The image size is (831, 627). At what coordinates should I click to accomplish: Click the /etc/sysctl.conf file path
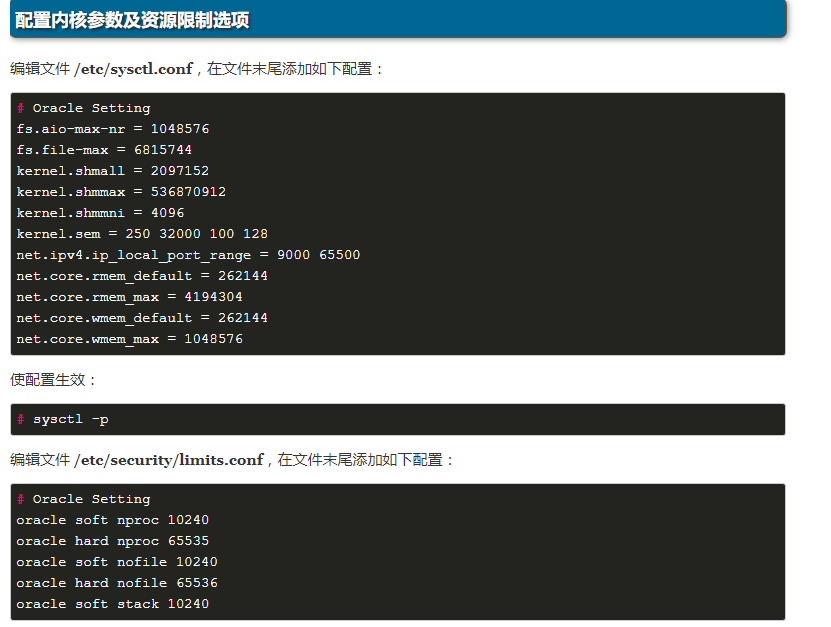click(x=134, y=69)
